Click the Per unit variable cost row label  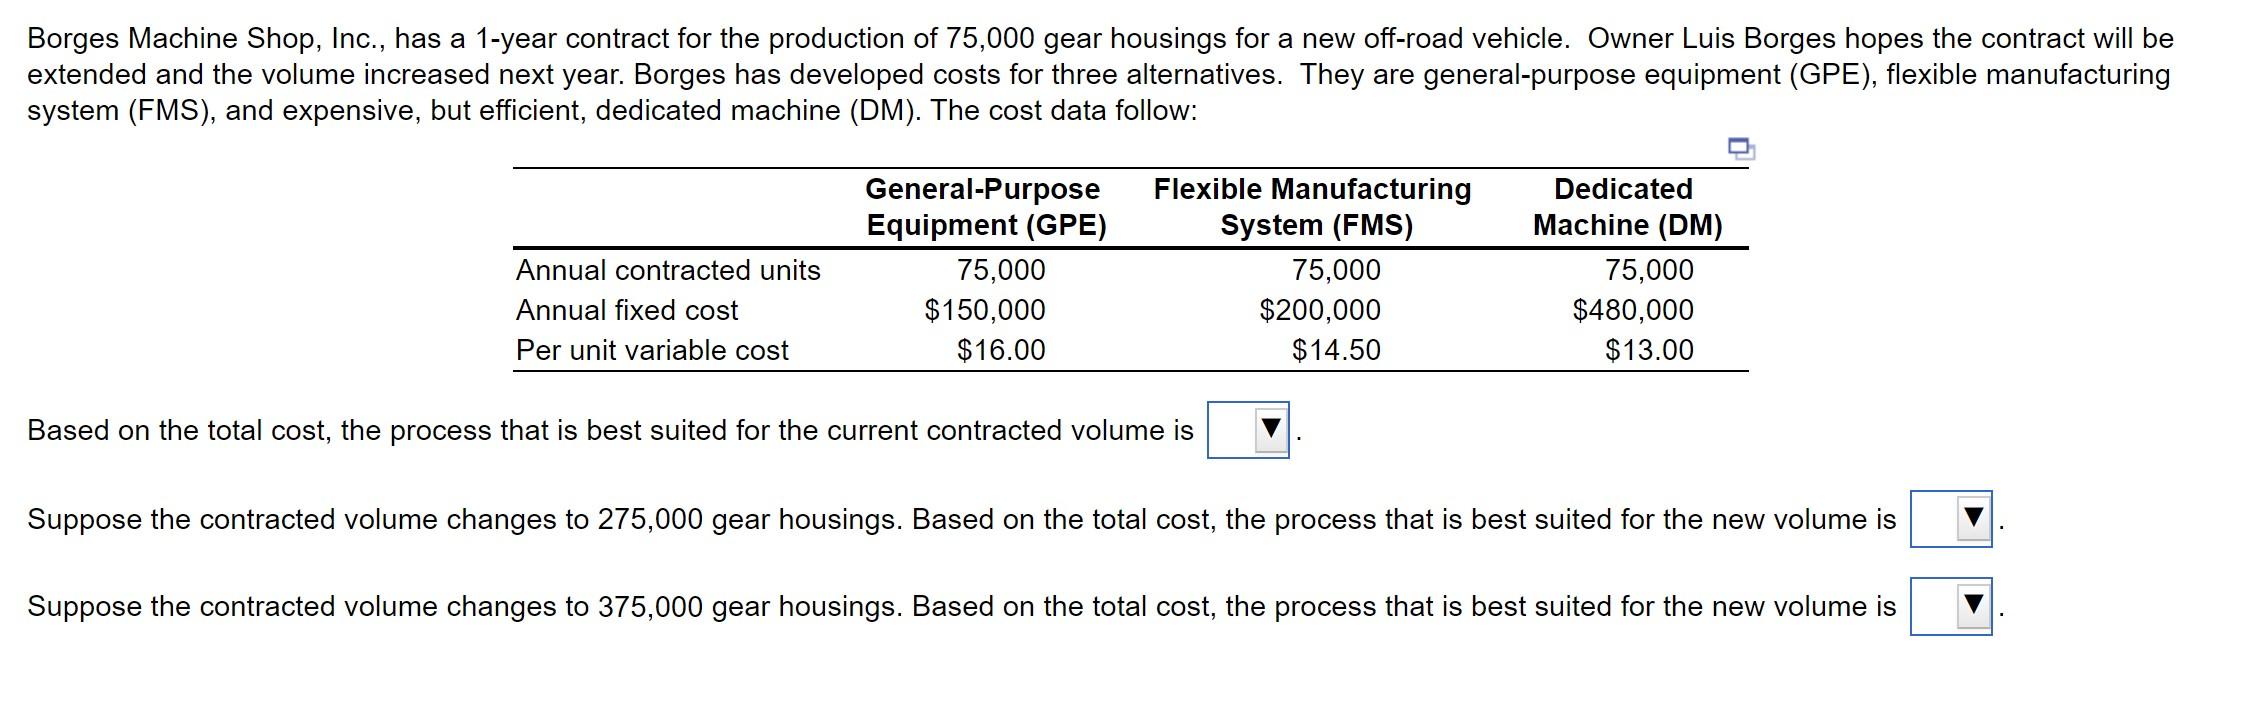tap(651, 350)
